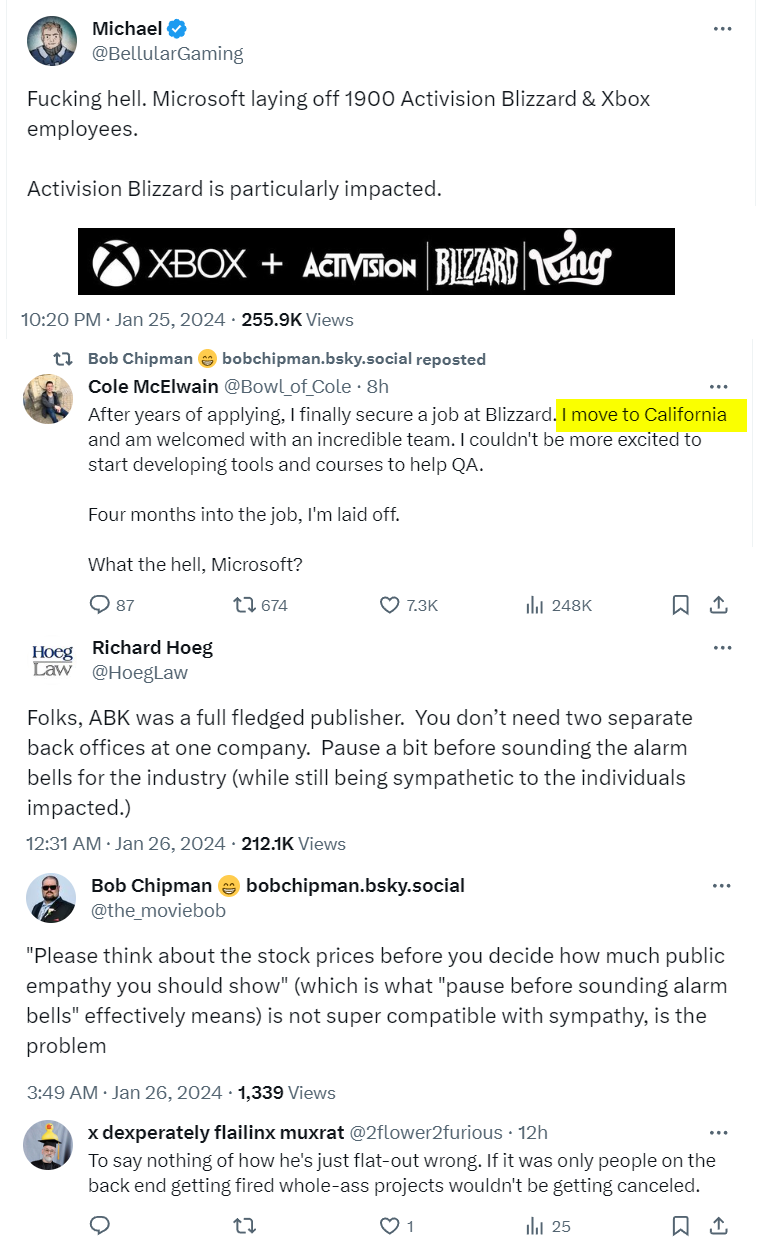Viewport: 762px width, 1247px height.
Task: Open the @HoegLaw profile handle
Action: click(x=139, y=673)
